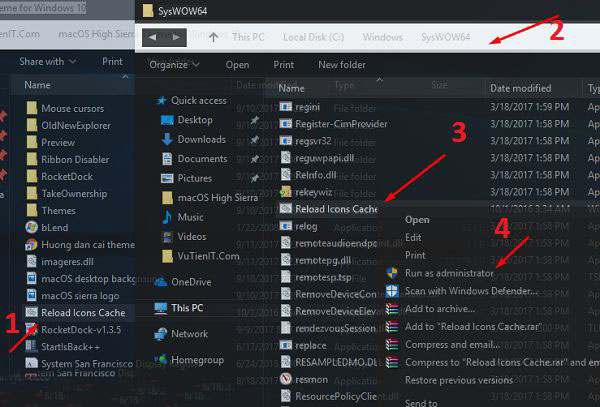Select the Music note icon in sidebar
Screen dimensions: 600x407
click(x=167, y=217)
